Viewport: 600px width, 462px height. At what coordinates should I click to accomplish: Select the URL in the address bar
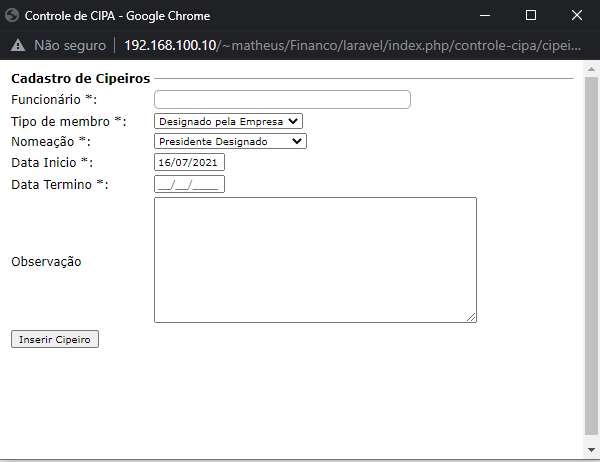350,46
